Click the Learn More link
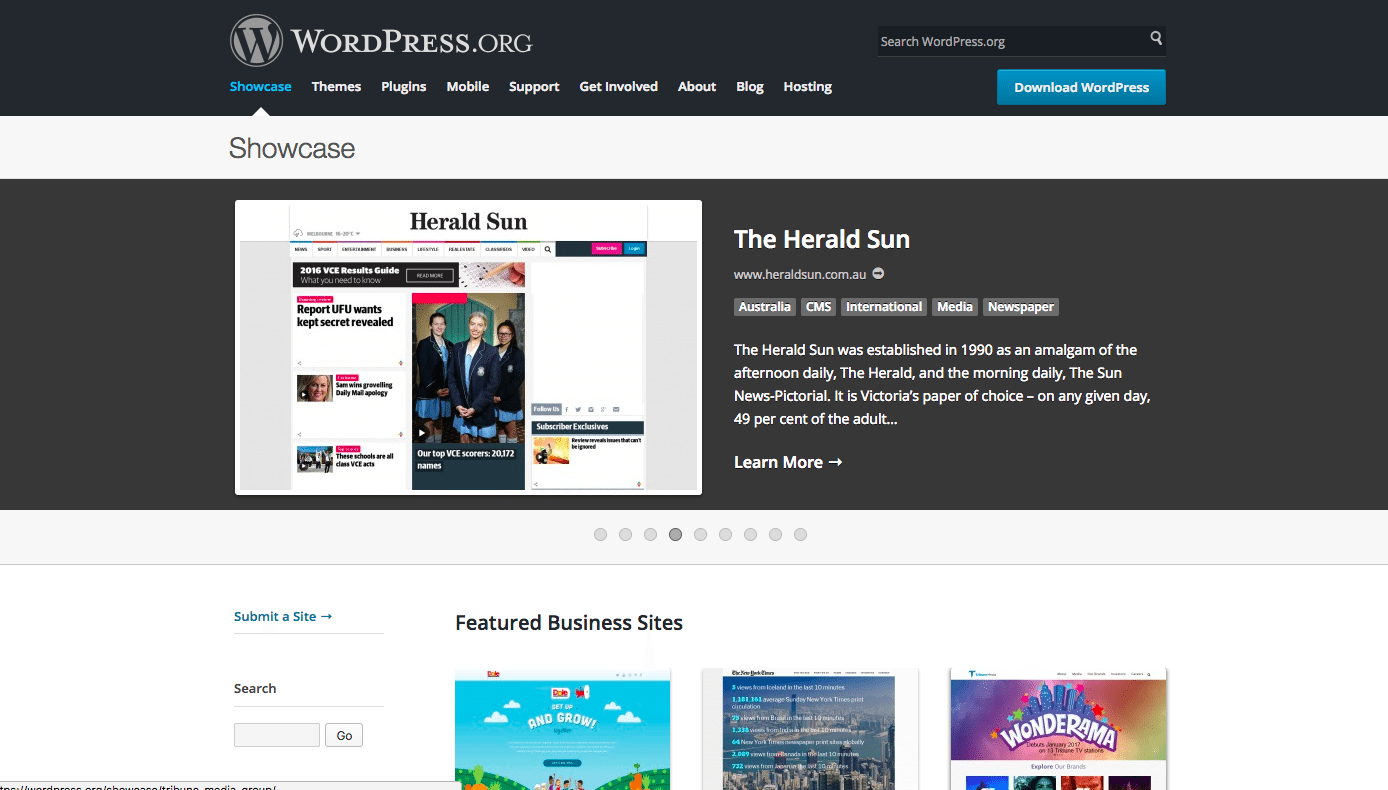This screenshot has width=1388, height=790. pos(788,462)
